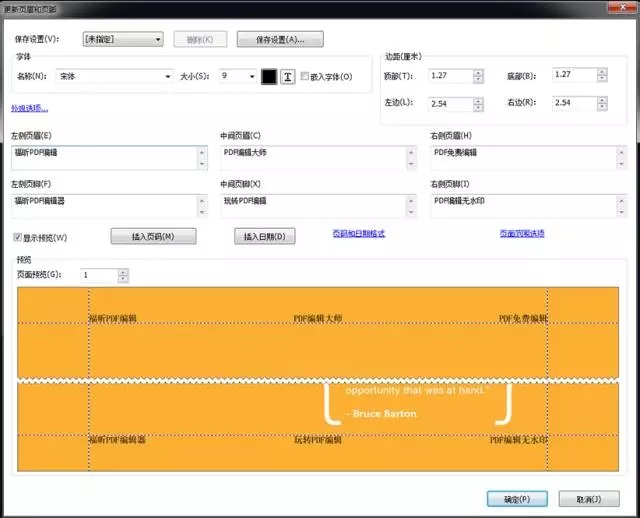Screen dimensions: 640x518
Task: Click down arrow of 中间页眉 scrollbar
Action: coord(411,164)
